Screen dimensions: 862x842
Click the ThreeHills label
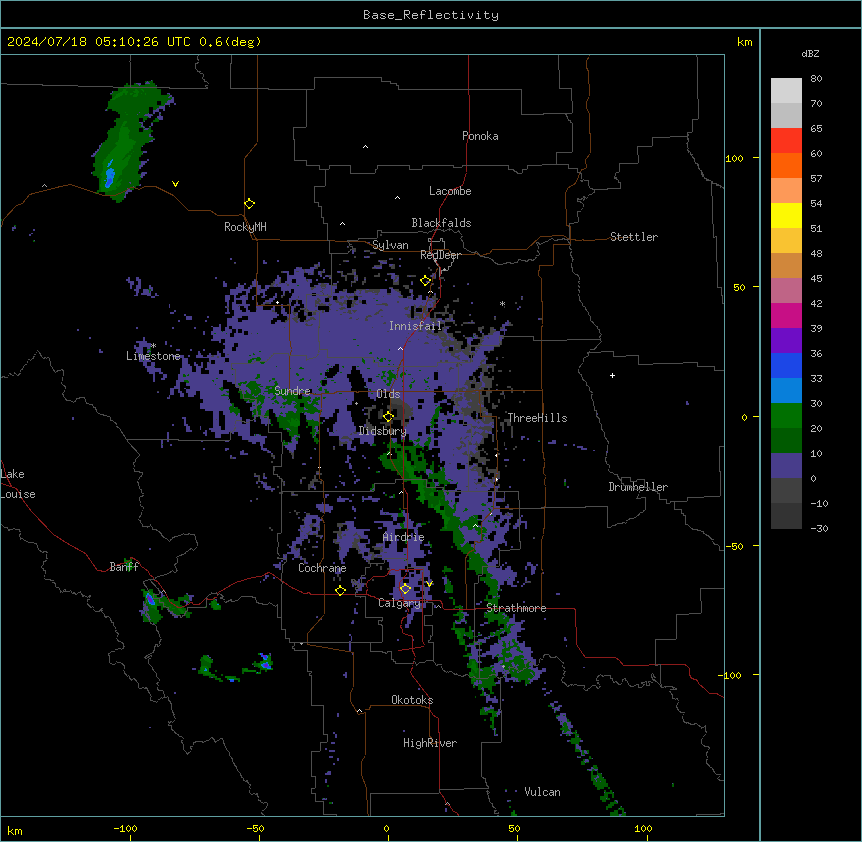pos(537,418)
